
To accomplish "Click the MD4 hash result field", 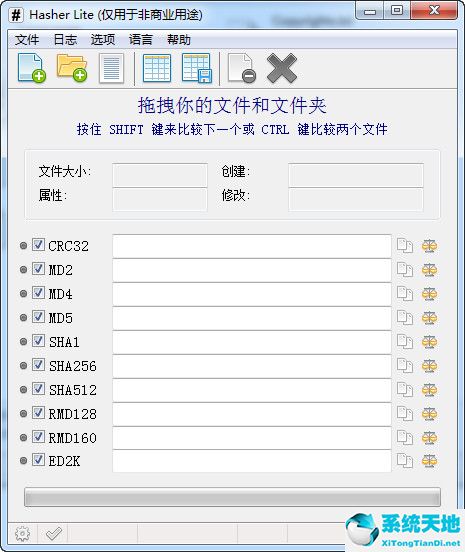I will [x=252, y=294].
